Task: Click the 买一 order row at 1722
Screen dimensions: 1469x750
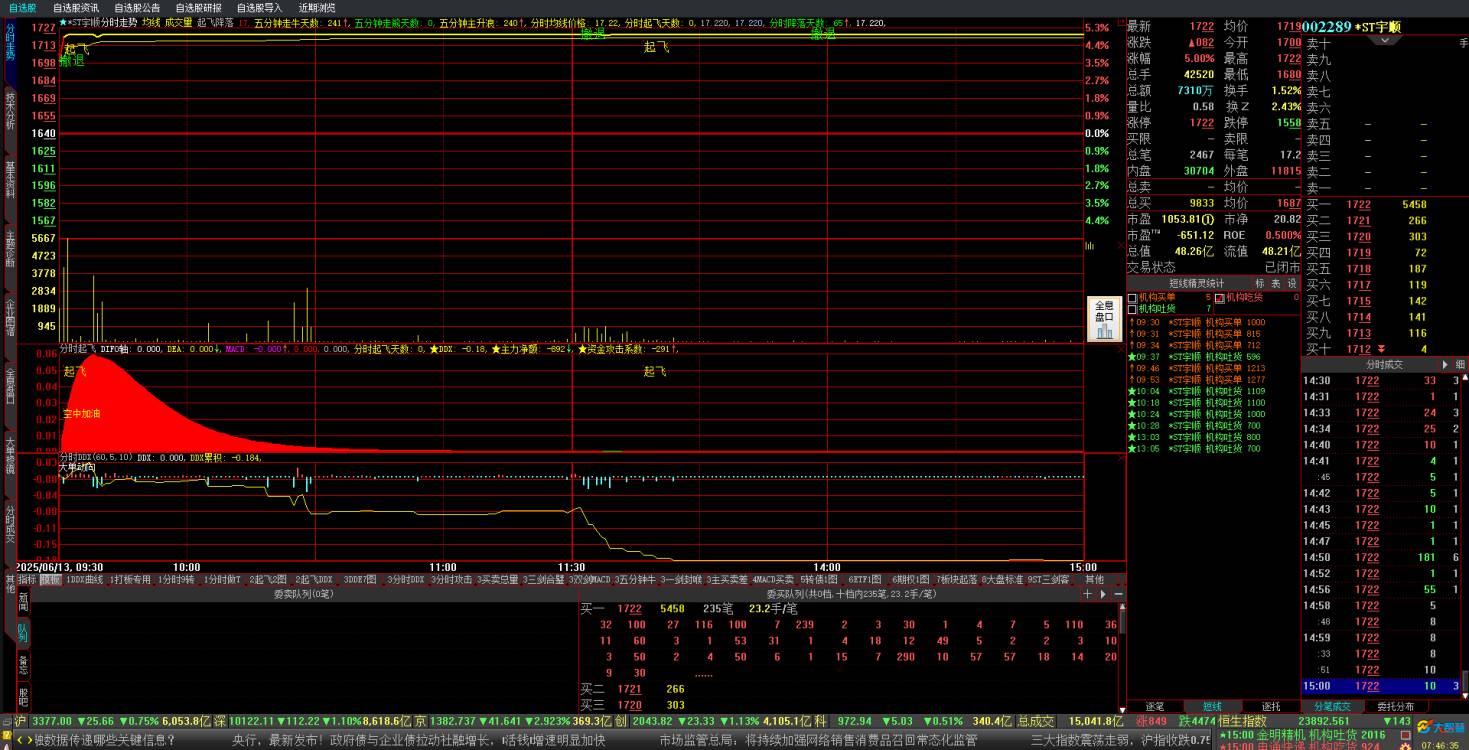Action: (1382, 204)
